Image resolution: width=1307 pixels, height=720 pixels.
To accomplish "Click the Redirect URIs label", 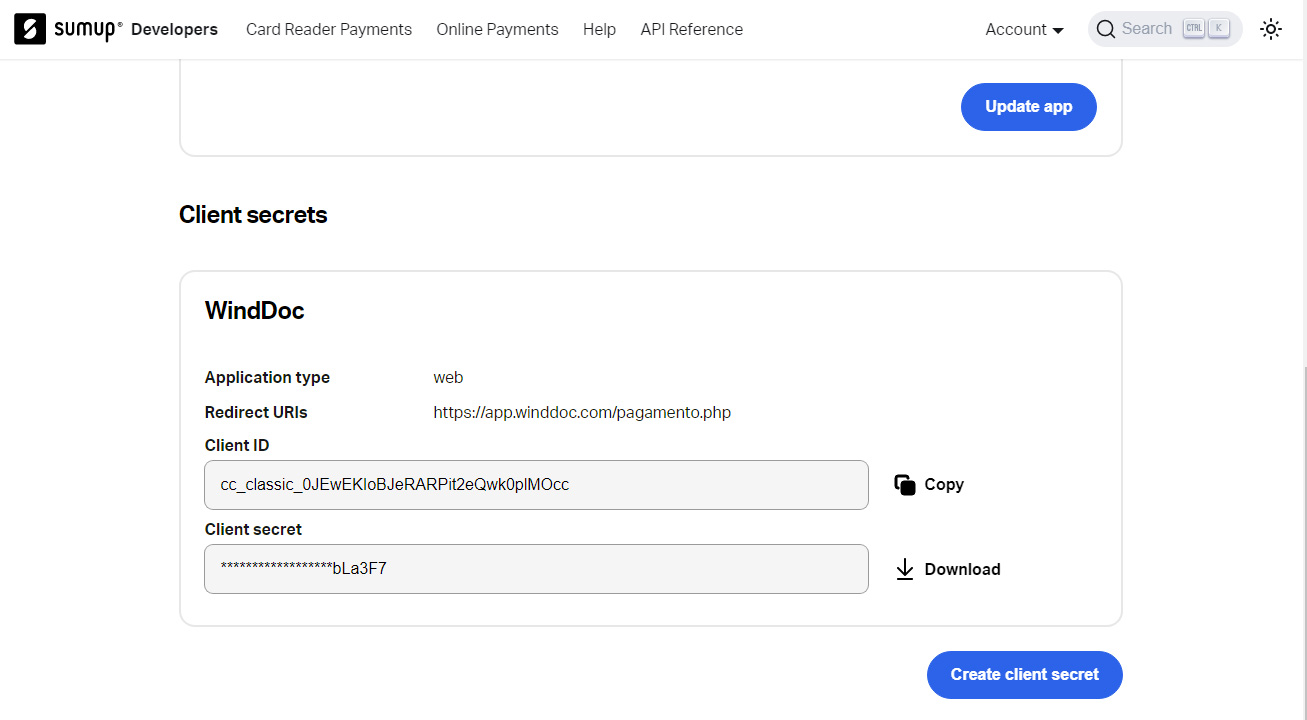I will tap(256, 412).
